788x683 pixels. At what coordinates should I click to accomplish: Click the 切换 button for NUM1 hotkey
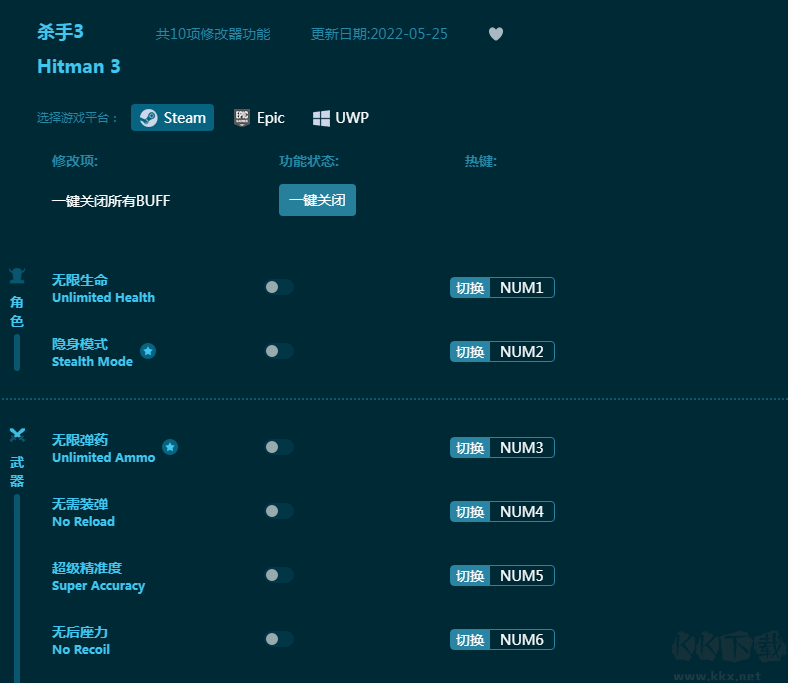(x=470, y=288)
